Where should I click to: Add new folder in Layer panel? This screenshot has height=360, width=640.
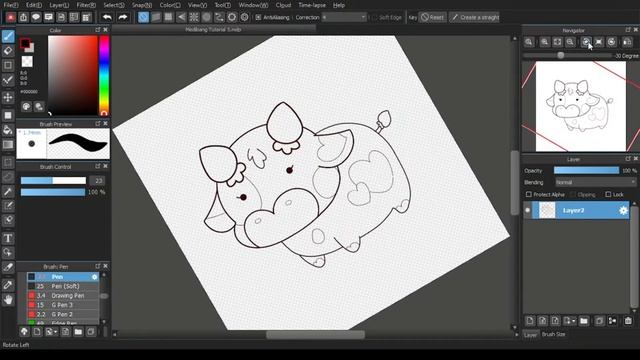pos(584,321)
